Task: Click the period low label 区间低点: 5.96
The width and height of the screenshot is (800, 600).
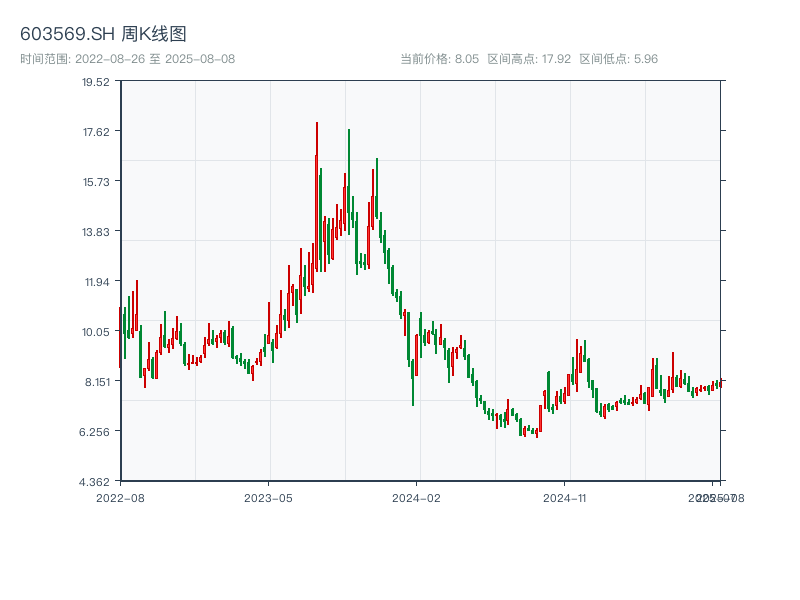Action: click(618, 59)
